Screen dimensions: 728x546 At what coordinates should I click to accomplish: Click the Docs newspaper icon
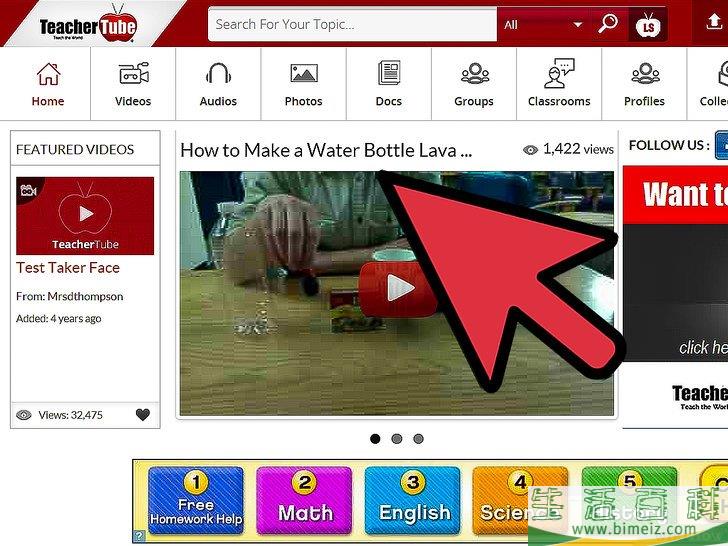tap(389, 73)
